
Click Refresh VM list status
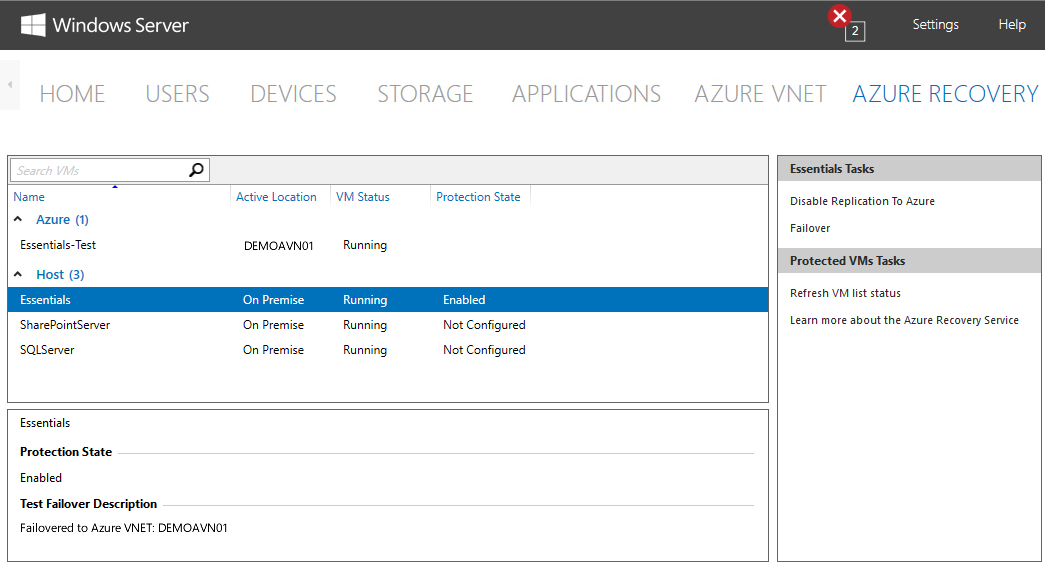coord(845,293)
